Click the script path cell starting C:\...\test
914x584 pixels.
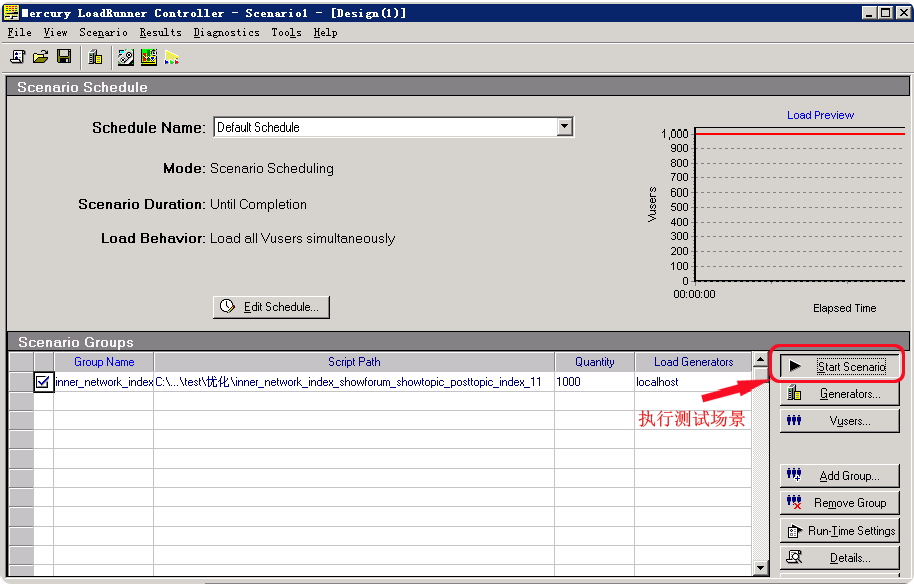click(354, 382)
